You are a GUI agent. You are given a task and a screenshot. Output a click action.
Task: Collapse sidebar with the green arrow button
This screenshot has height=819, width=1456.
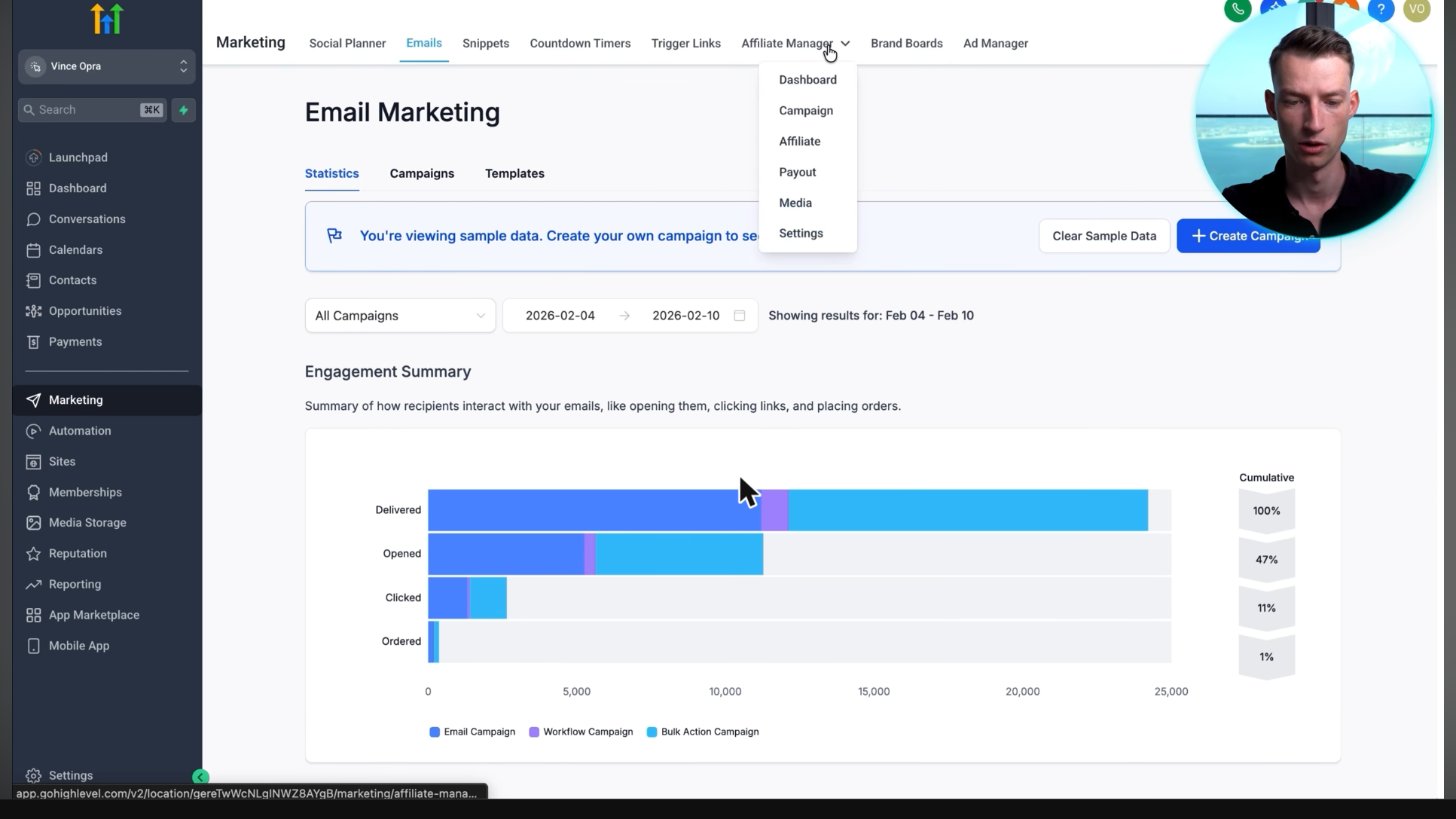[200, 777]
